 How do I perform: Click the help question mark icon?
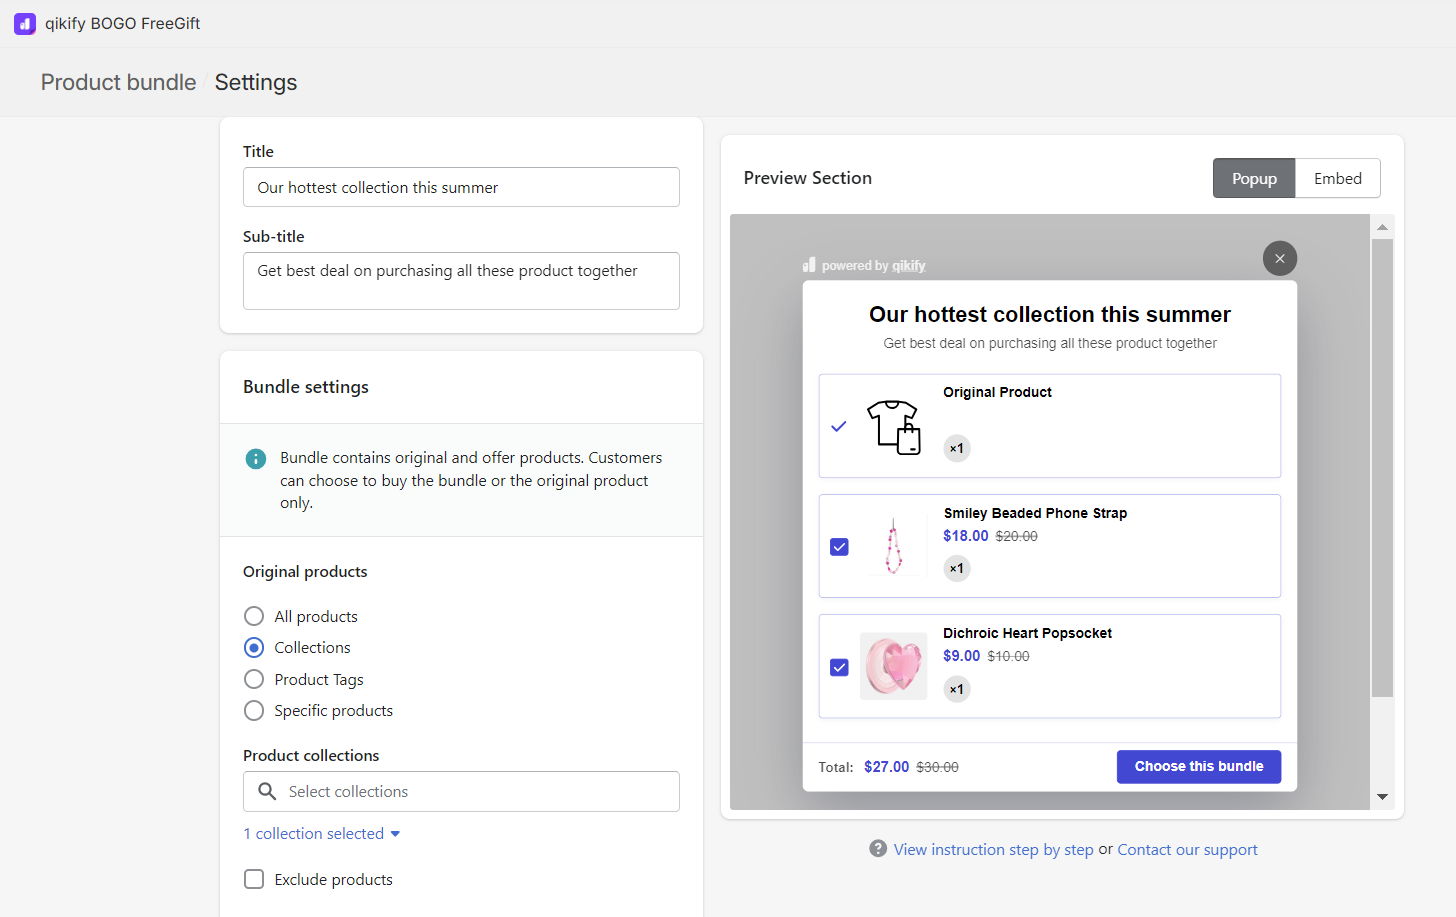pyautogui.click(x=878, y=848)
